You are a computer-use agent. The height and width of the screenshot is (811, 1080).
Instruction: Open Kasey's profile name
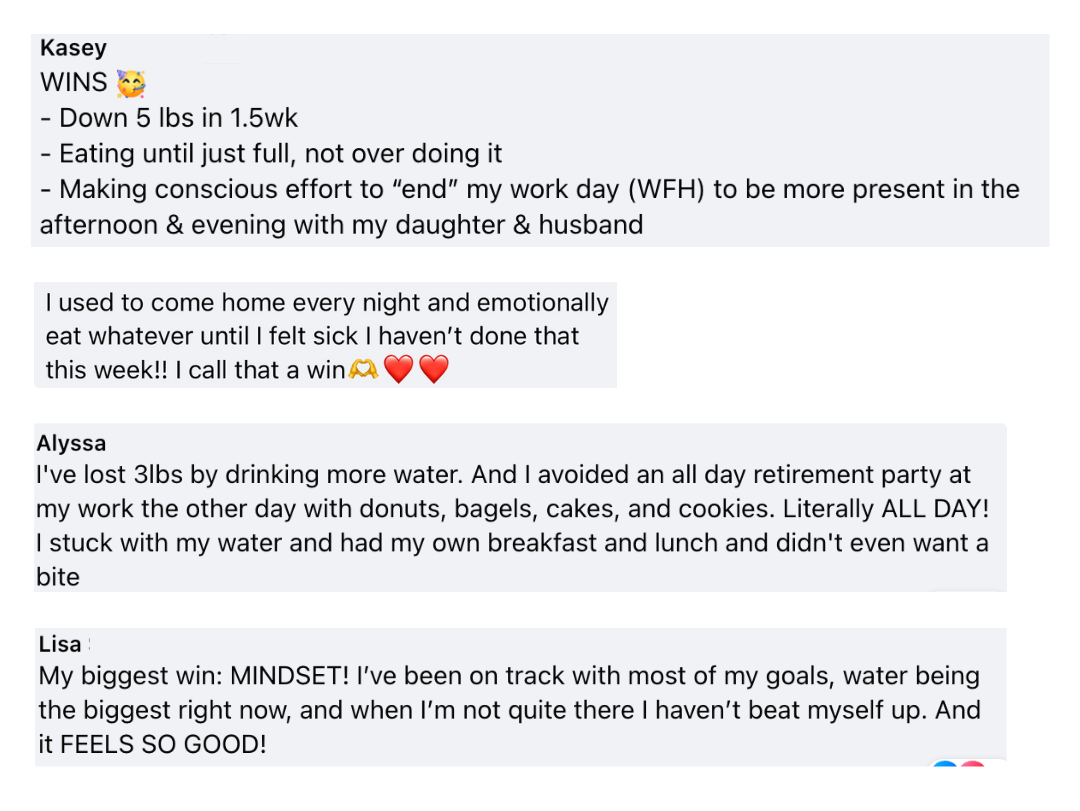(x=74, y=48)
